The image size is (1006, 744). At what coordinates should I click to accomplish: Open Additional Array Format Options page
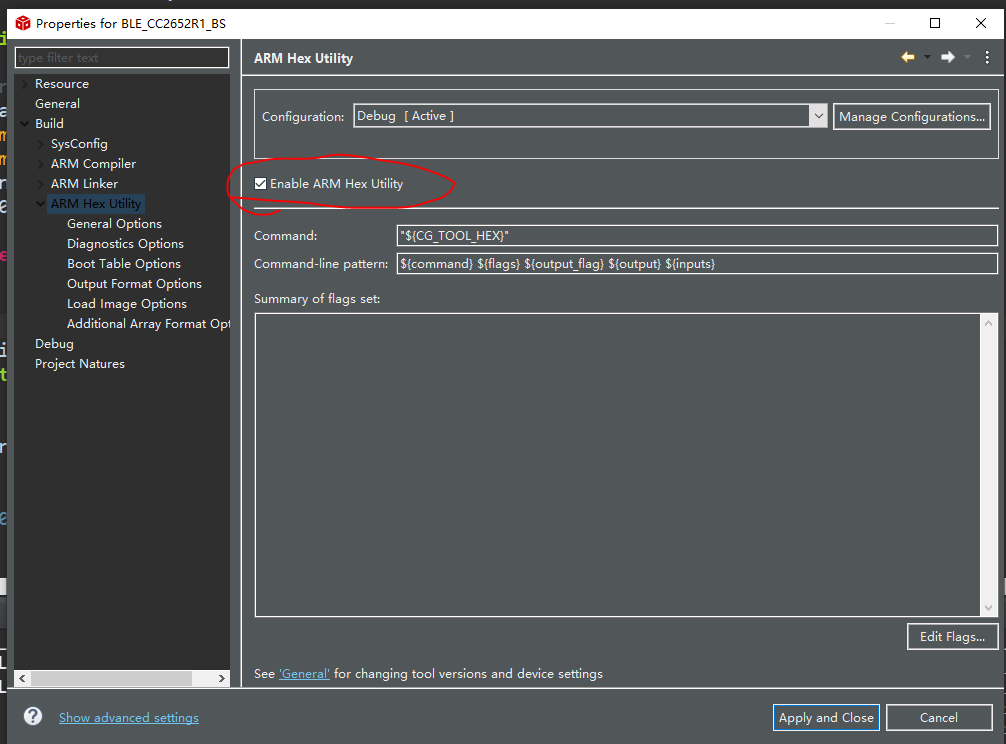click(148, 324)
